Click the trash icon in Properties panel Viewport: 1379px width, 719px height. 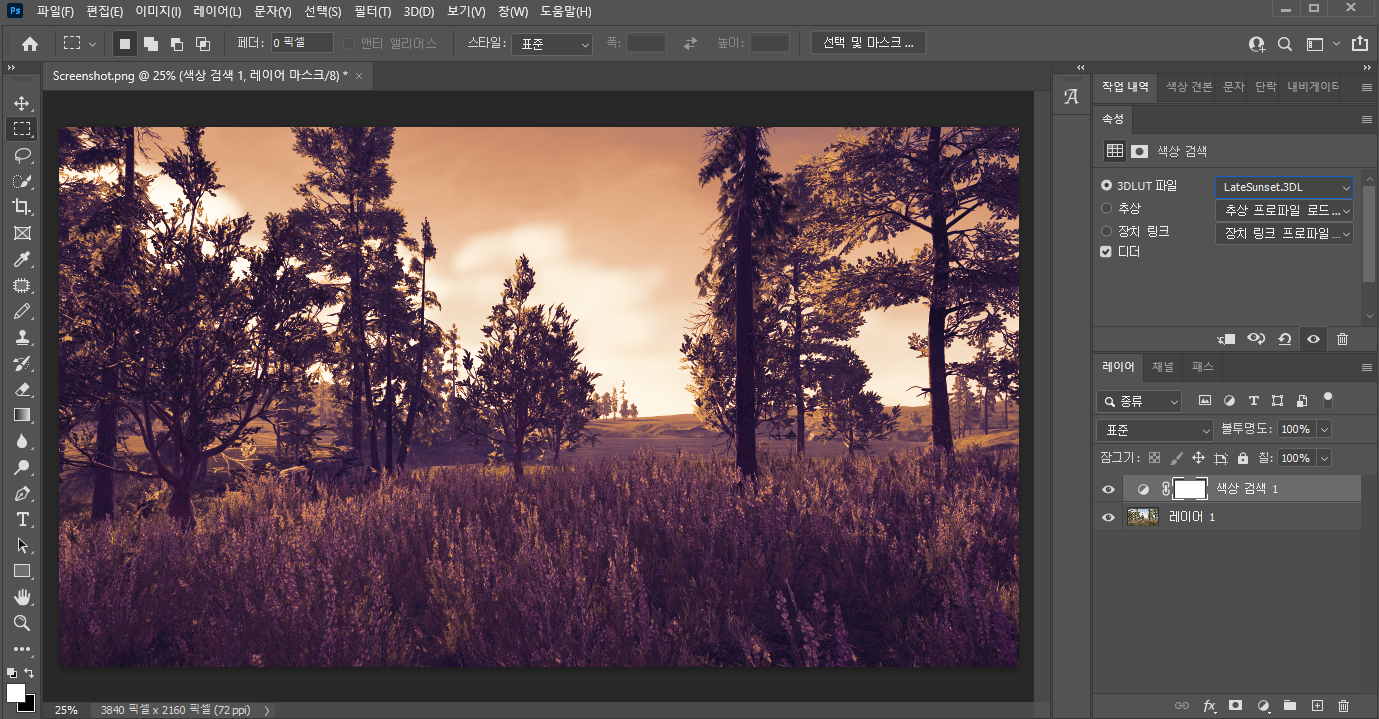[x=1342, y=339]
